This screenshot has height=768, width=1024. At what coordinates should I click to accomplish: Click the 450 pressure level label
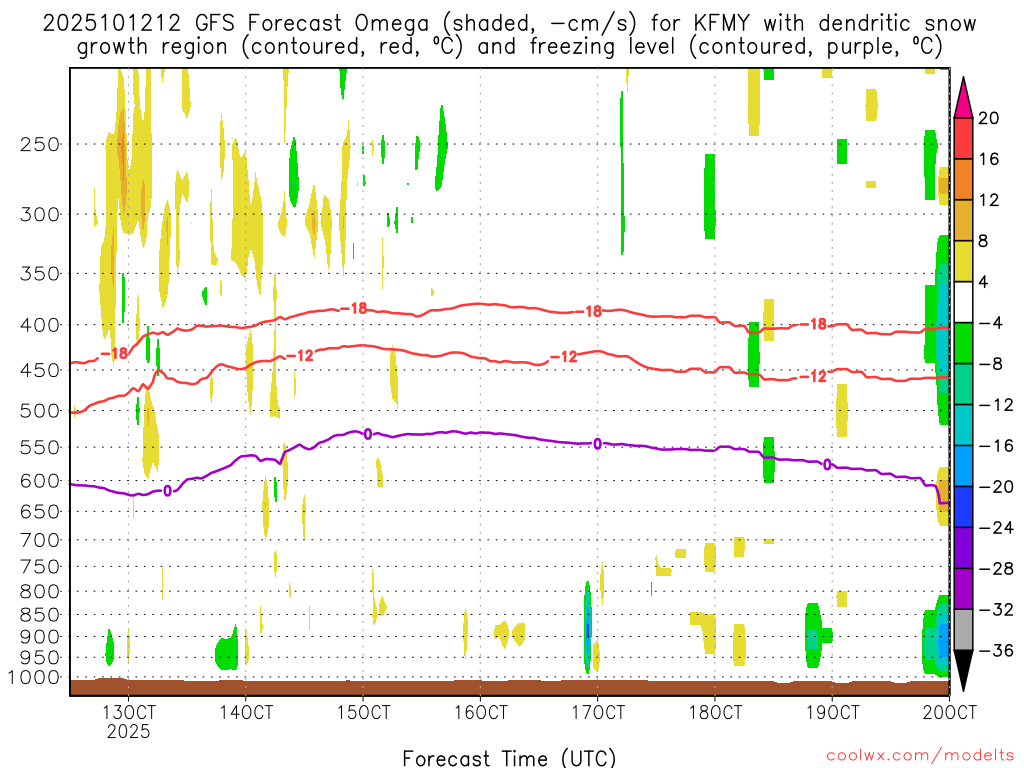40,370
